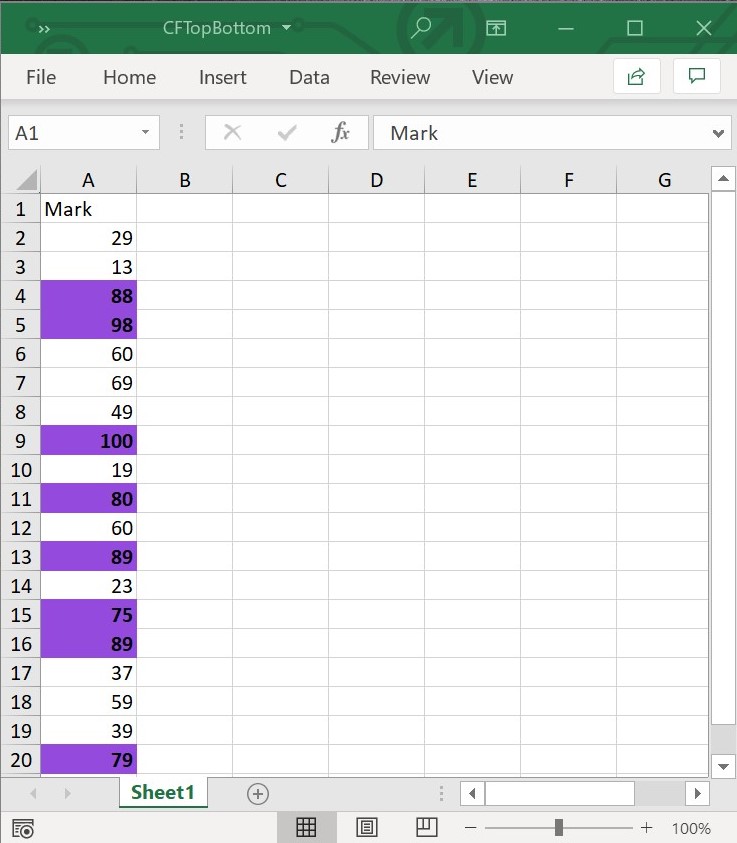737x843 pixels.
Task: Expand the Name Box dropdown
Action: (x=146, y=133)
